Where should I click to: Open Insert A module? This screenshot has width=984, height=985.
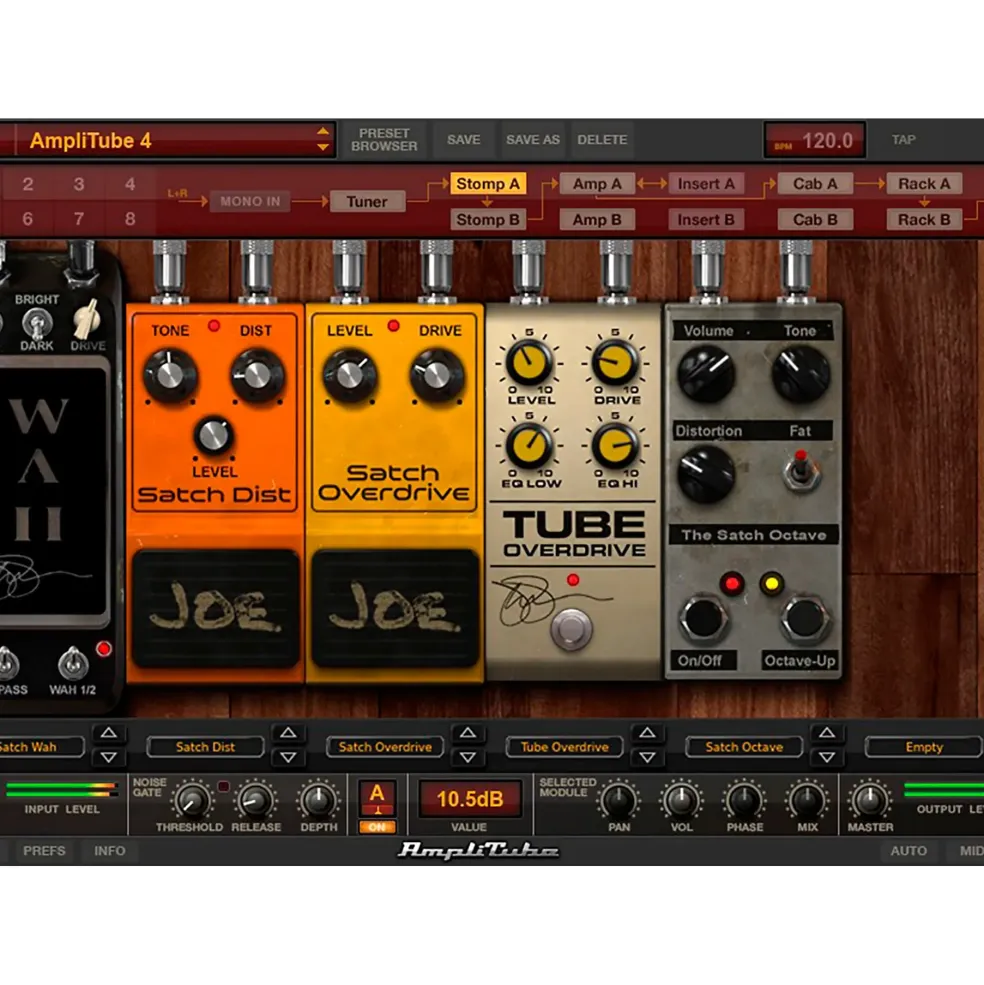(706, 184)
